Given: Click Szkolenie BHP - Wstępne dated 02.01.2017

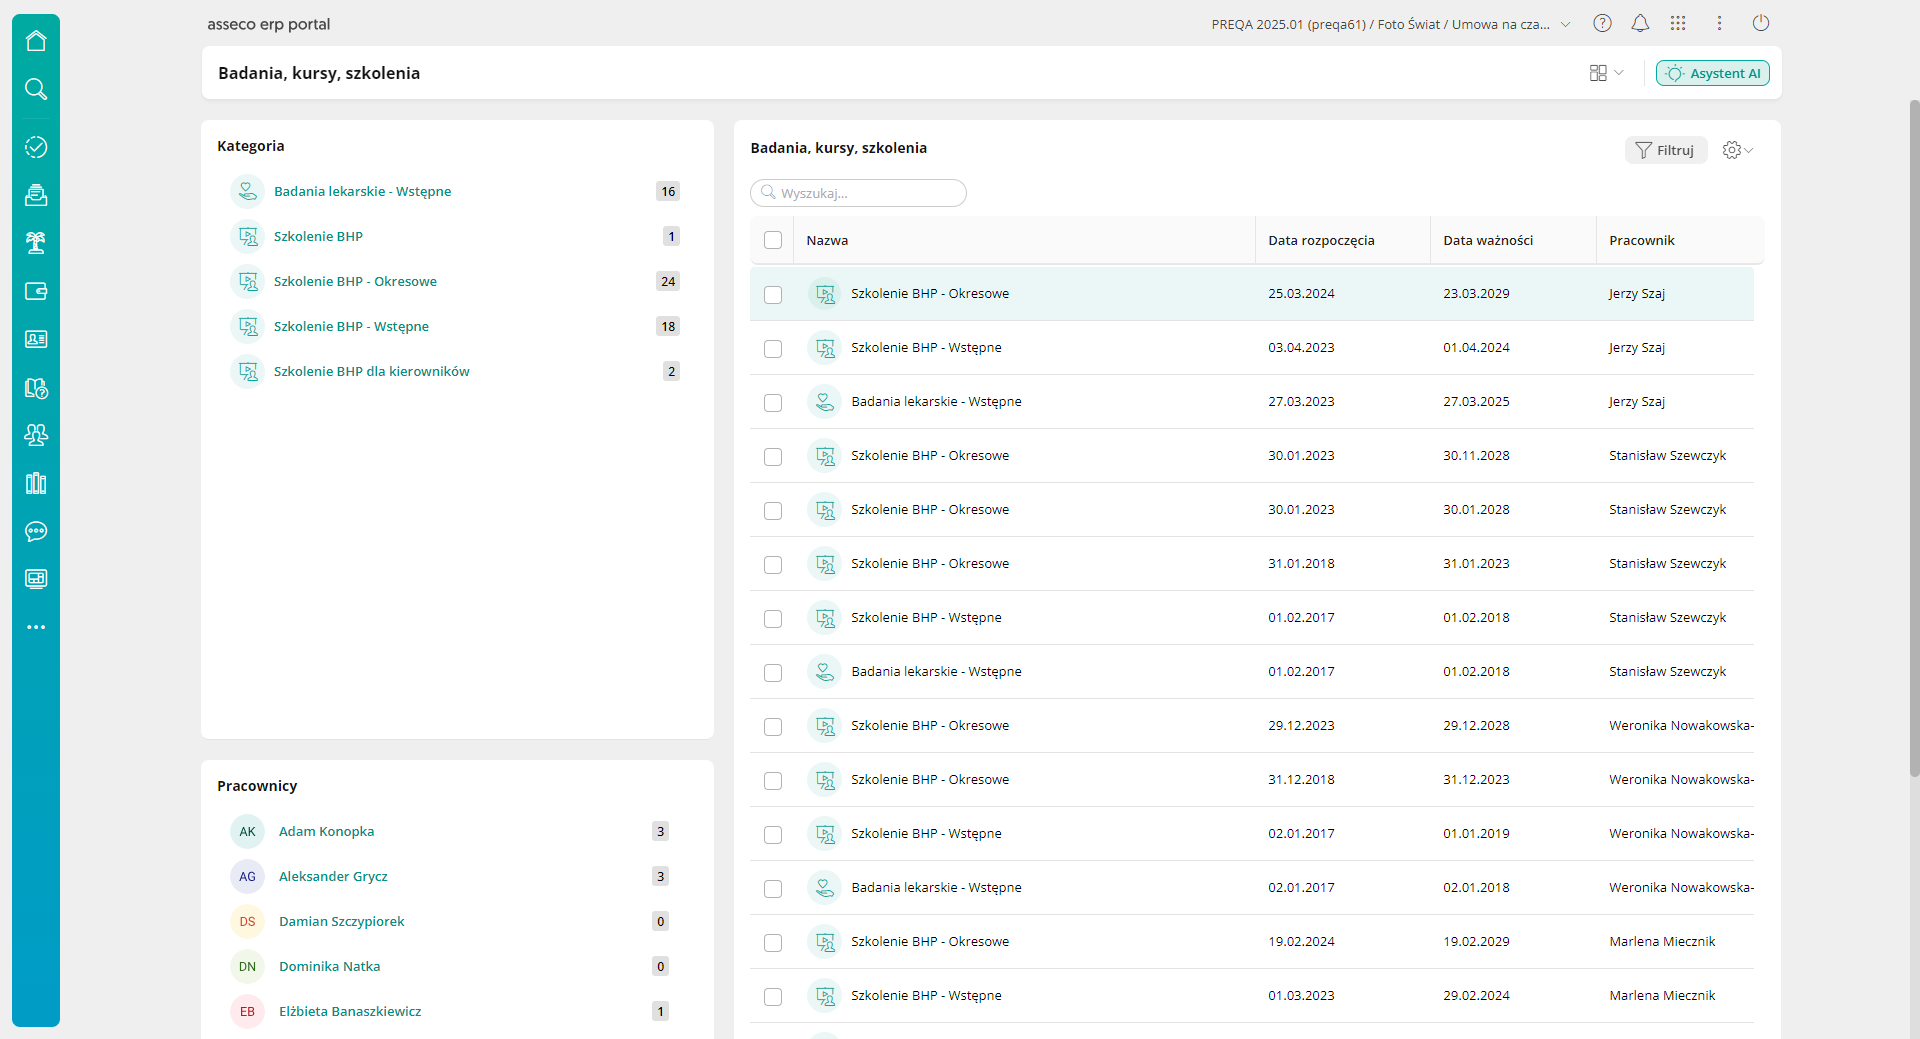Looking at the screenshot, I should [x=926, y=833].
